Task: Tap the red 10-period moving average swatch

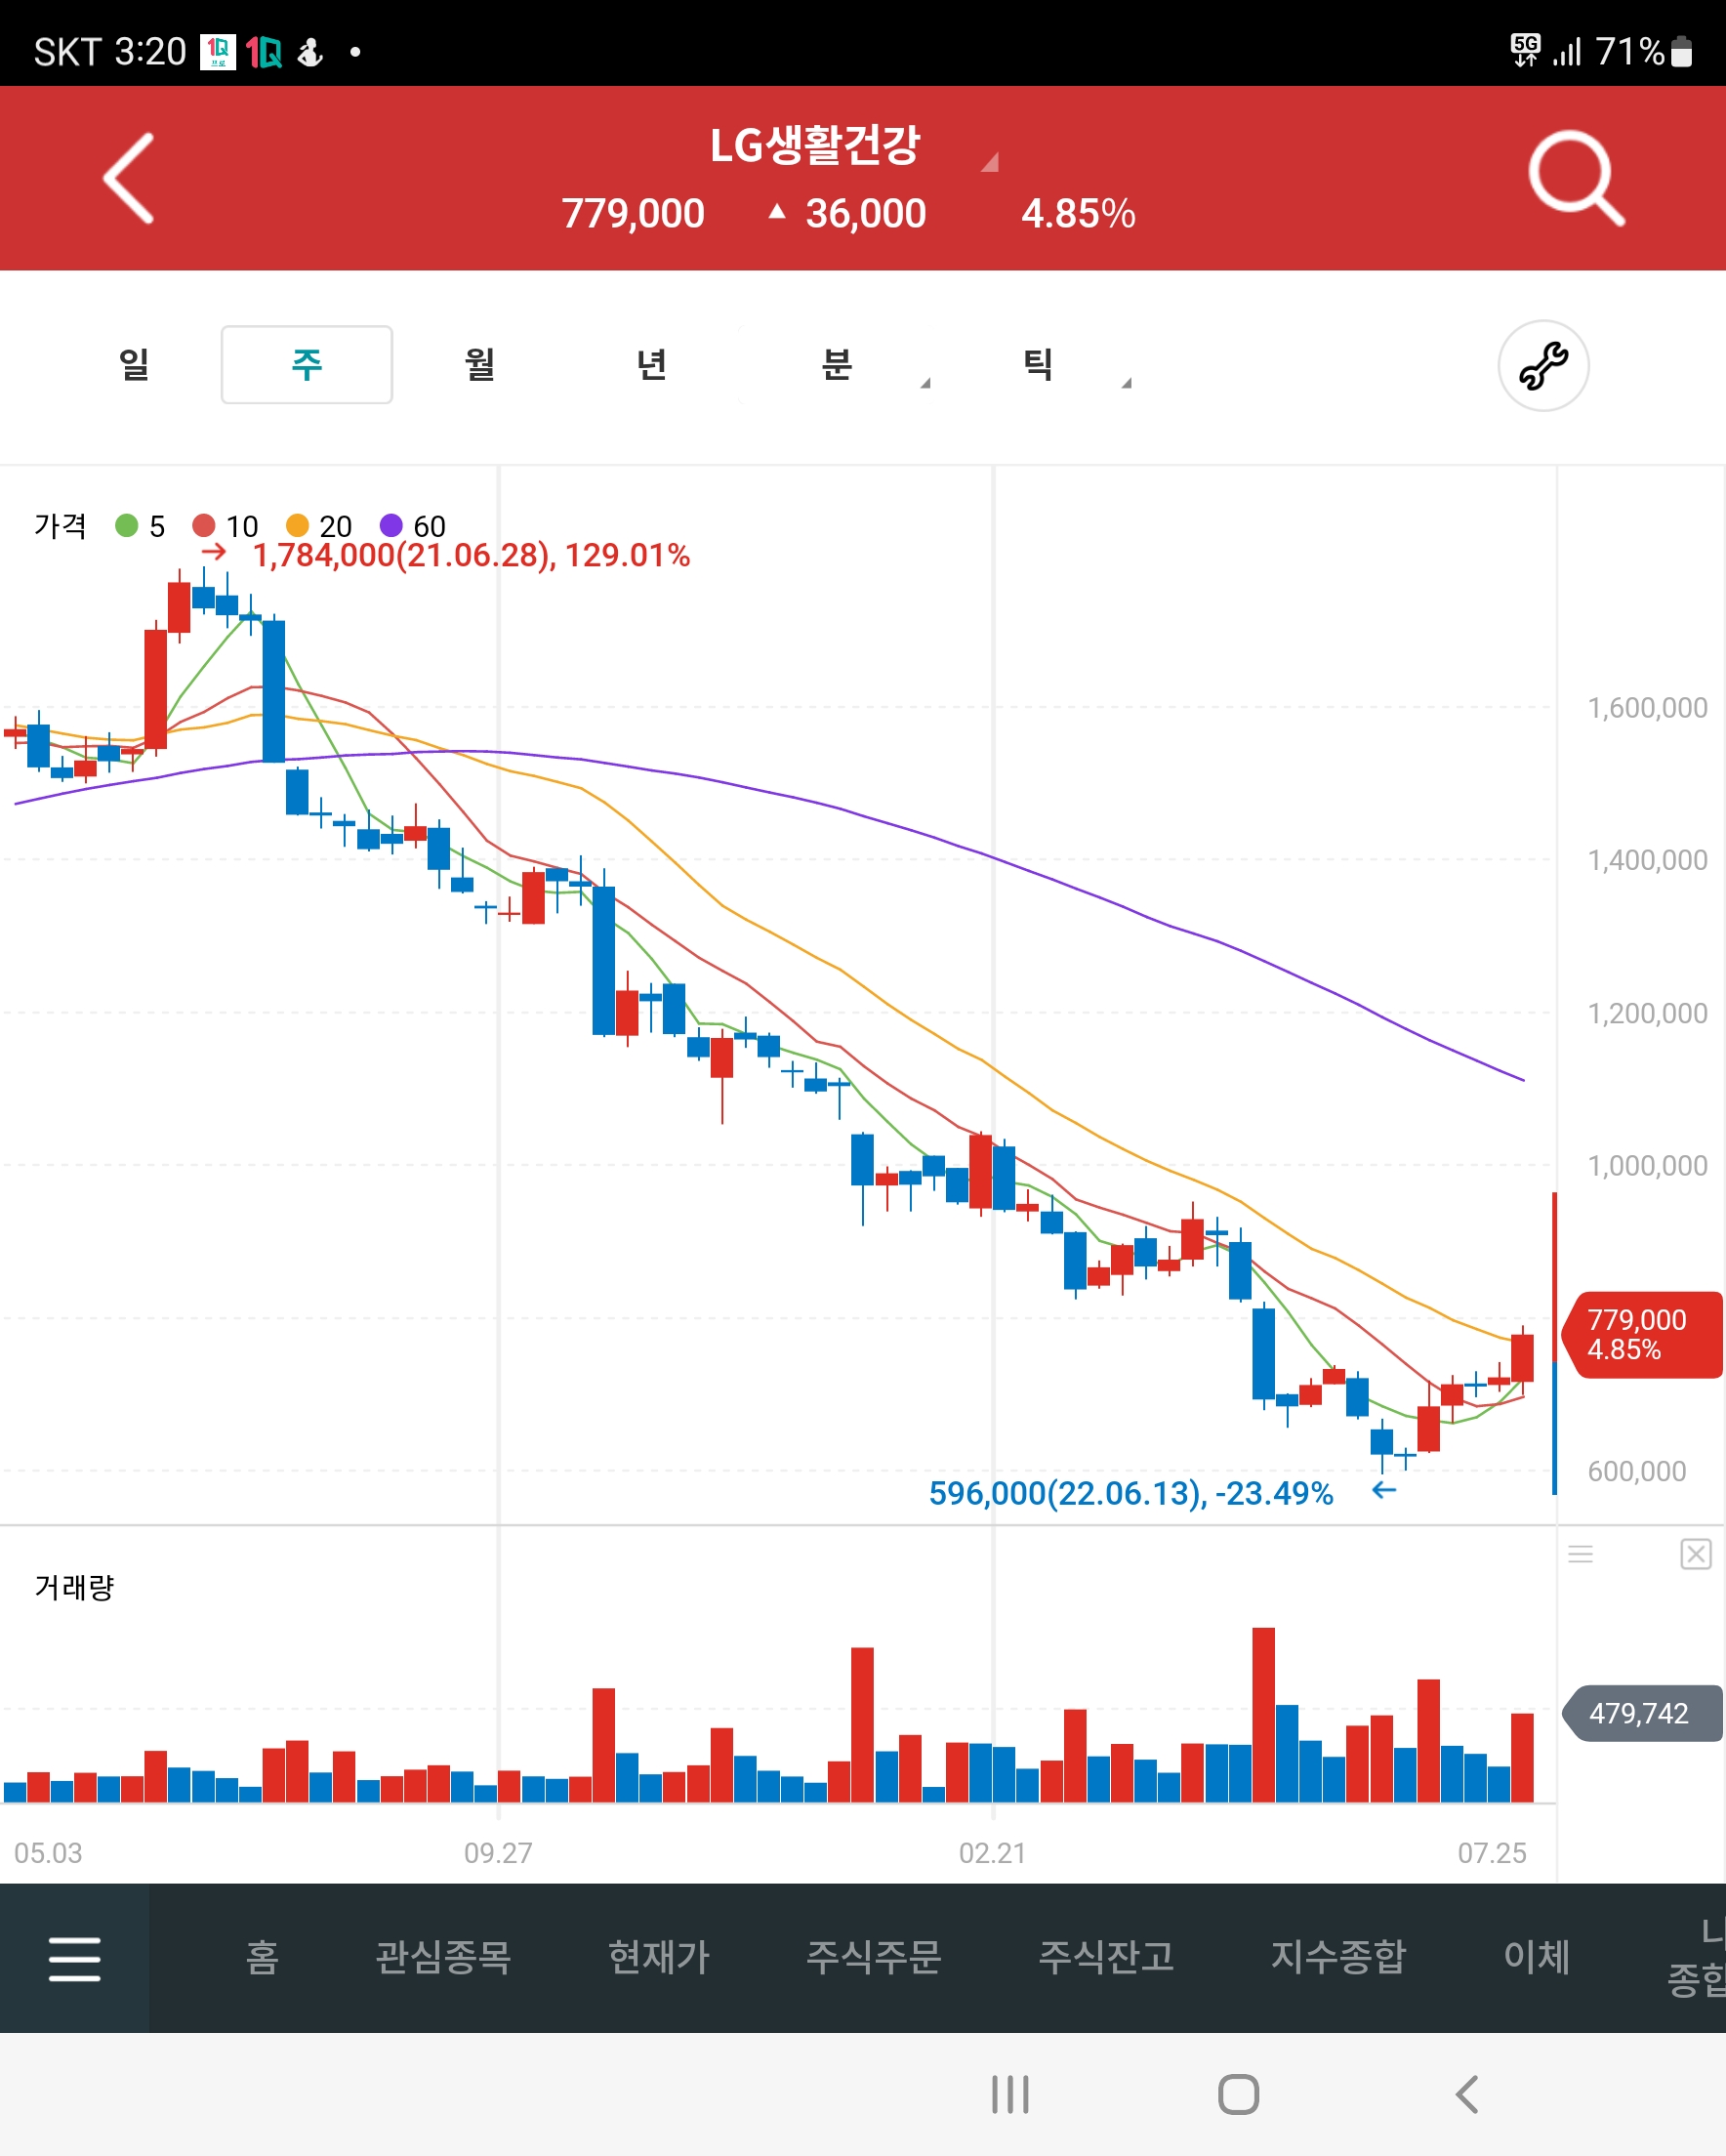Action: pos(203,525)
